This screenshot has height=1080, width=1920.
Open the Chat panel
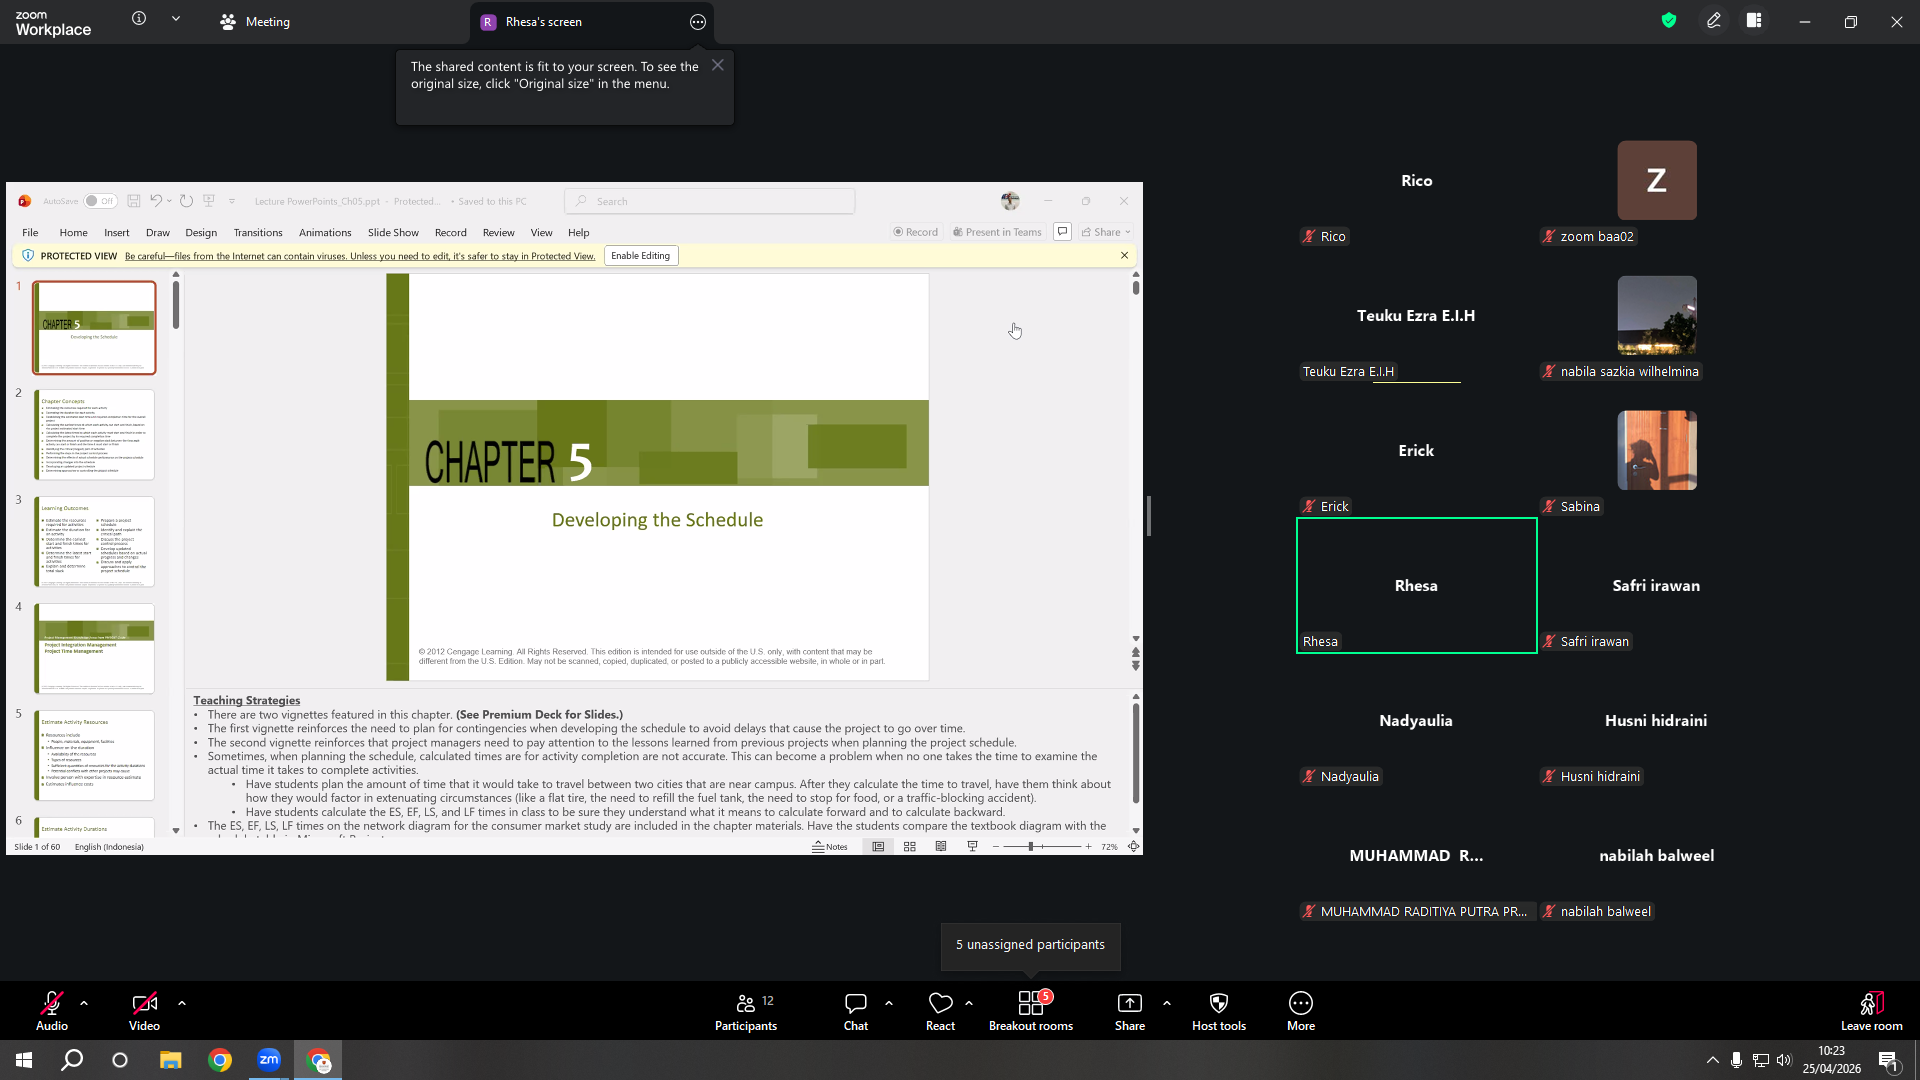point(856,1012)
